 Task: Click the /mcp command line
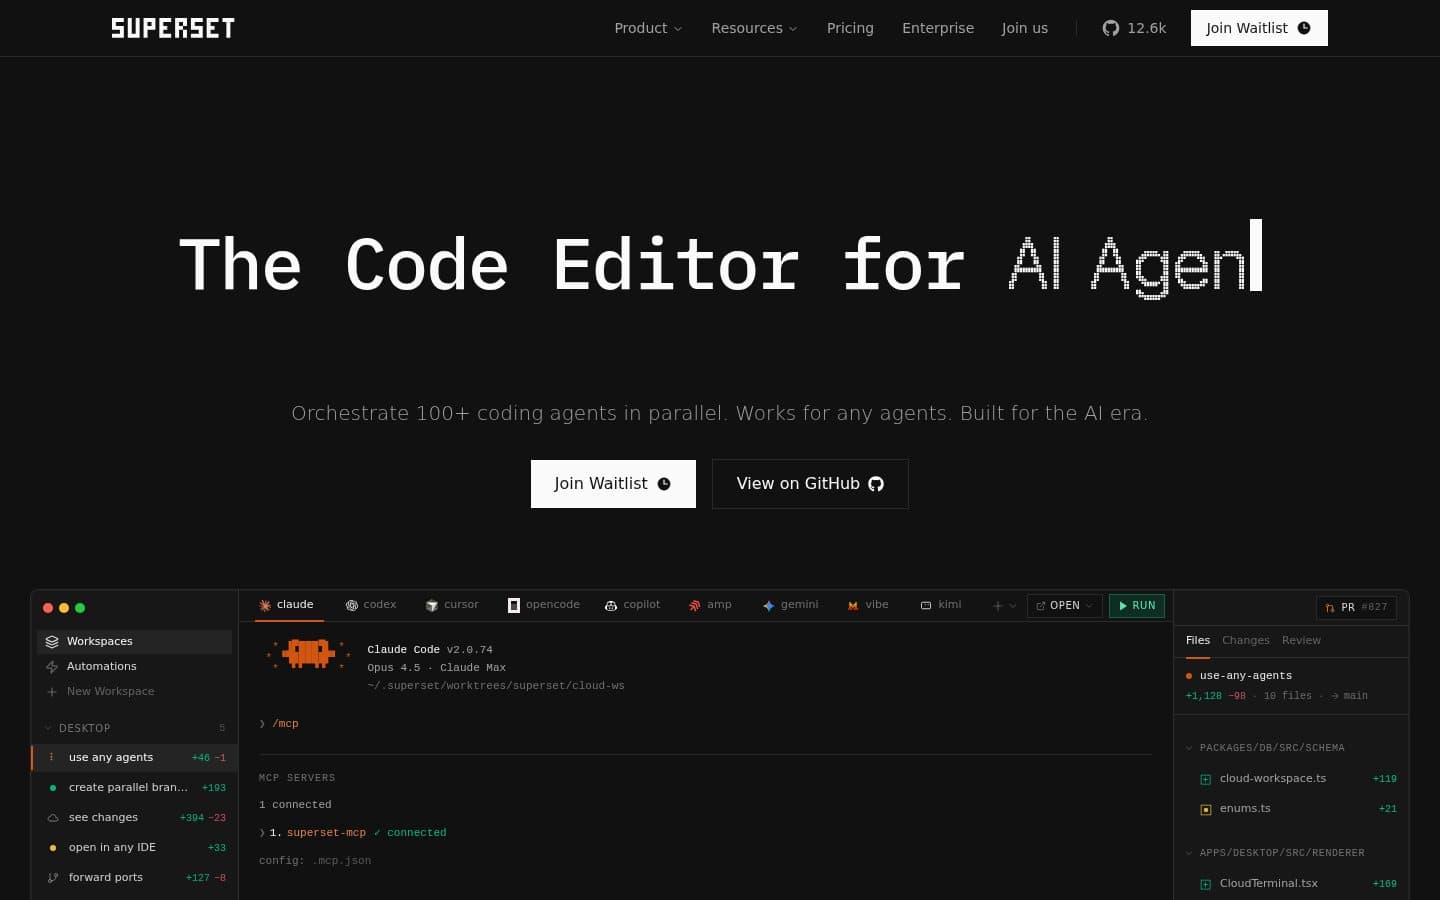coord(285,724)
